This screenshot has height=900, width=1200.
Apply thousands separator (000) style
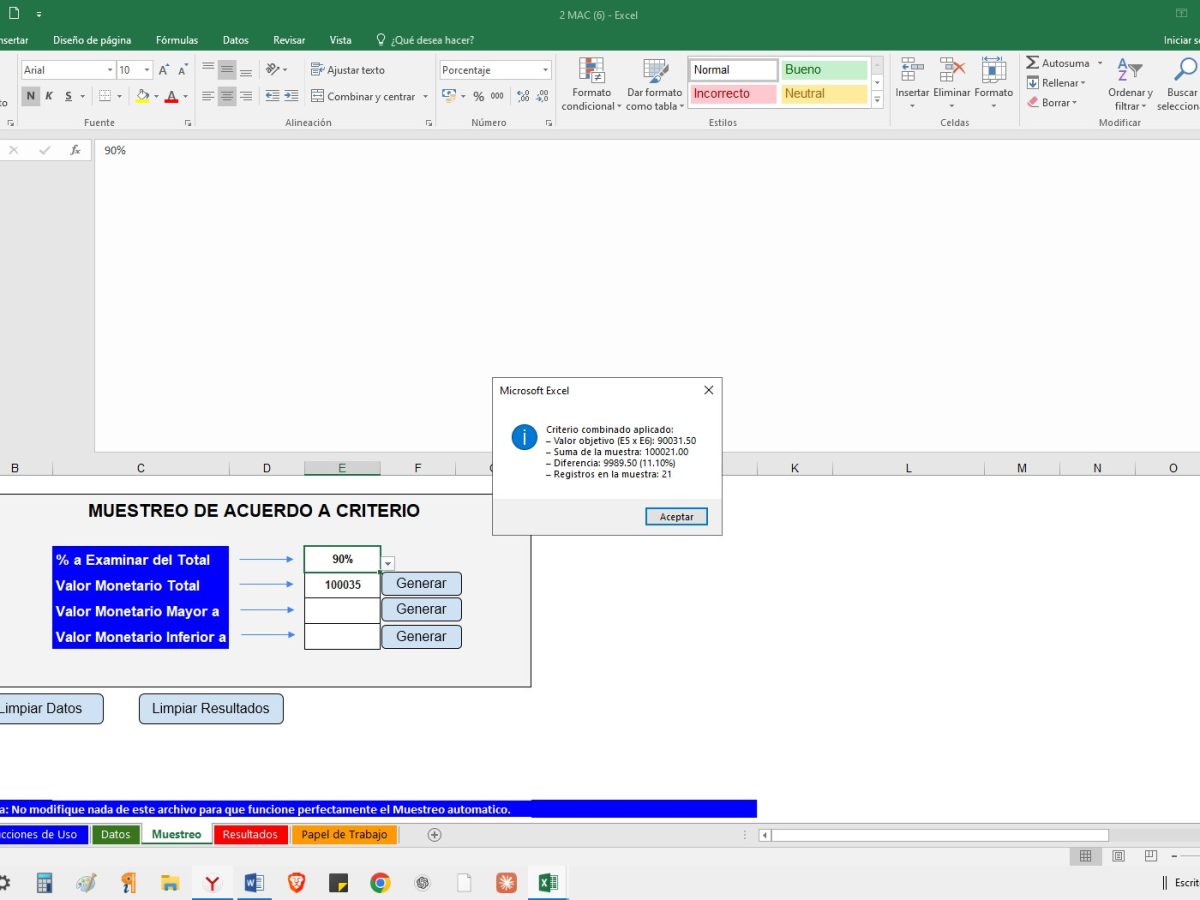click(x=497, y=96)
